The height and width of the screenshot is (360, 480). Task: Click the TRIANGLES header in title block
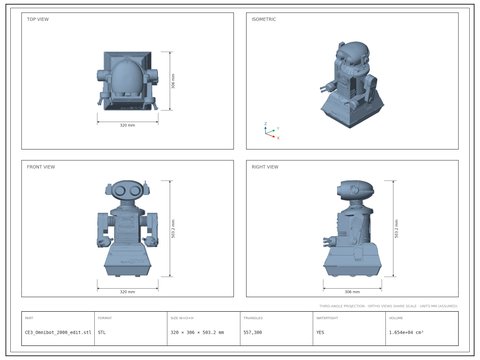click(253, 318)
